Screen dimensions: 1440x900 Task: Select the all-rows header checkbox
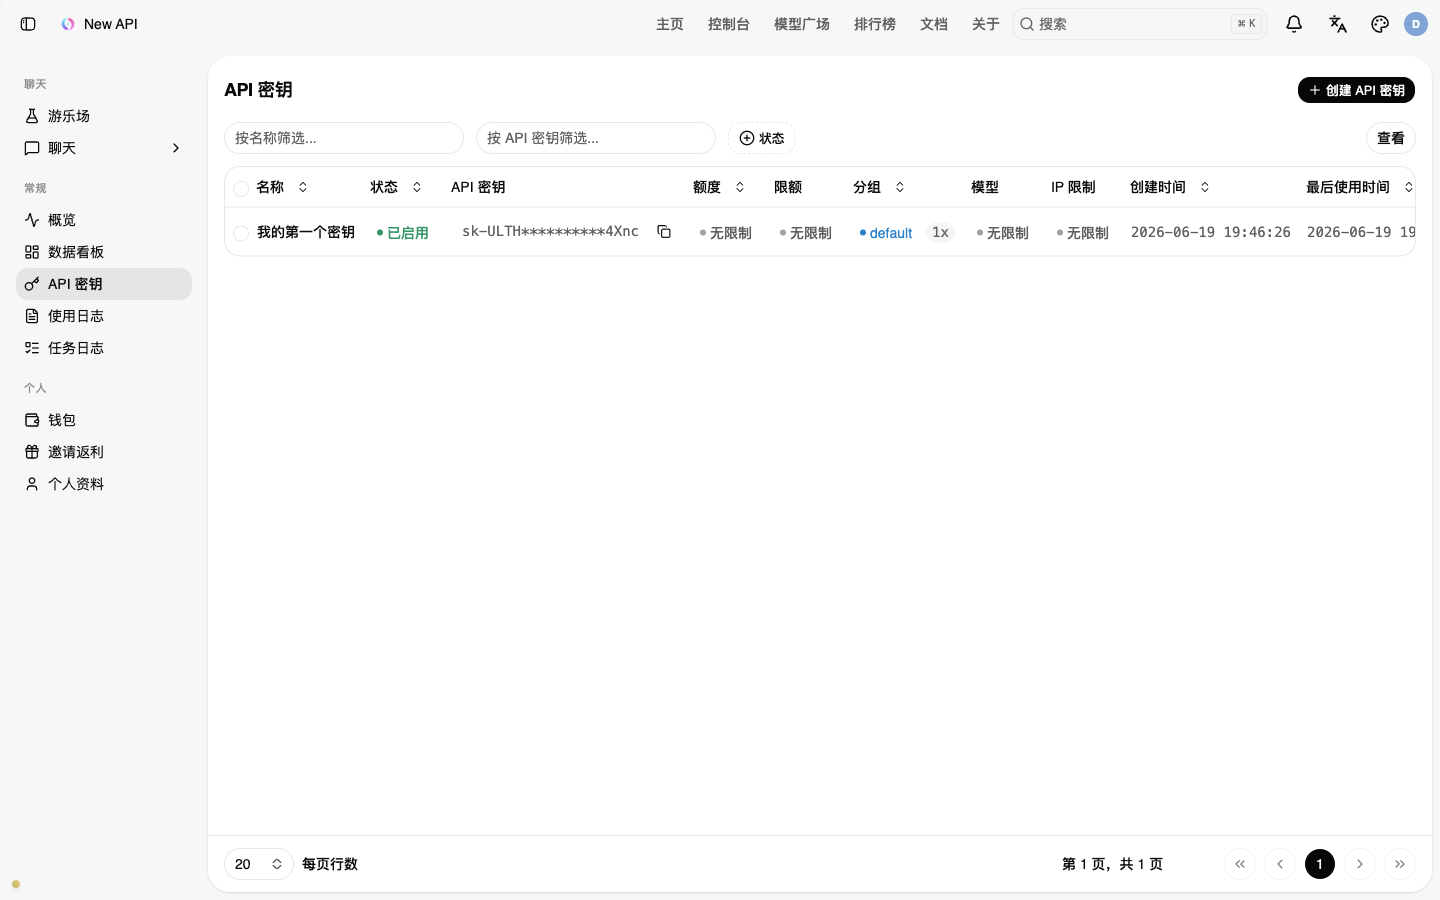(241, 188)
